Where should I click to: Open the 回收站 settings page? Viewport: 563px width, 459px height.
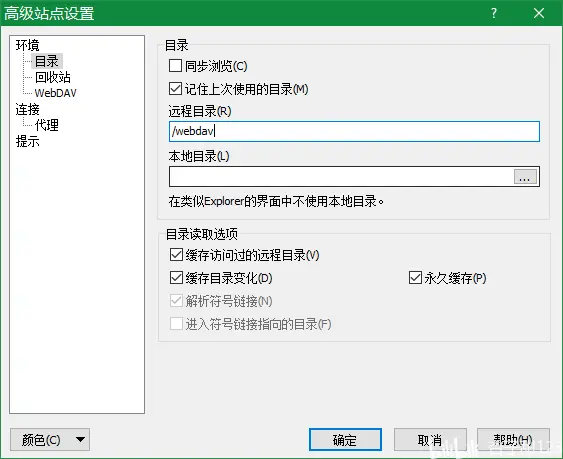[52, 77]
